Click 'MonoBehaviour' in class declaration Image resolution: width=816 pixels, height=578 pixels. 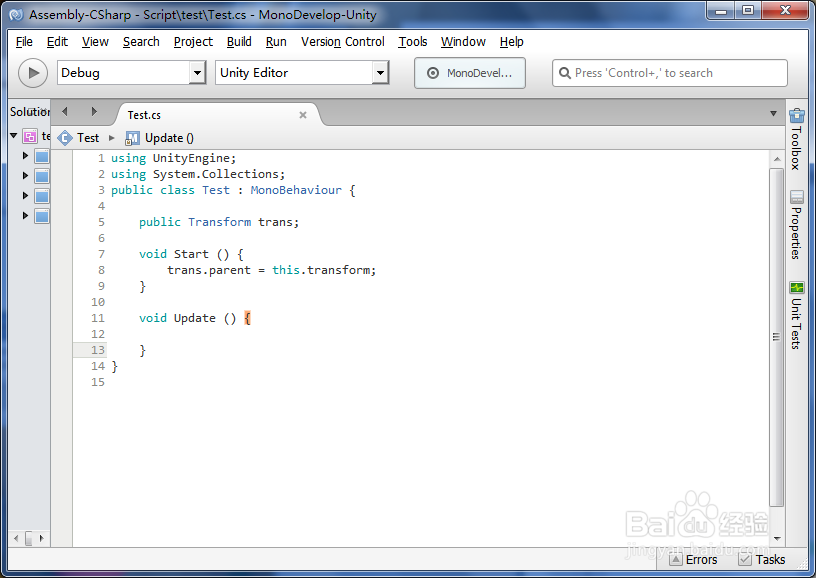pos(296,190)
